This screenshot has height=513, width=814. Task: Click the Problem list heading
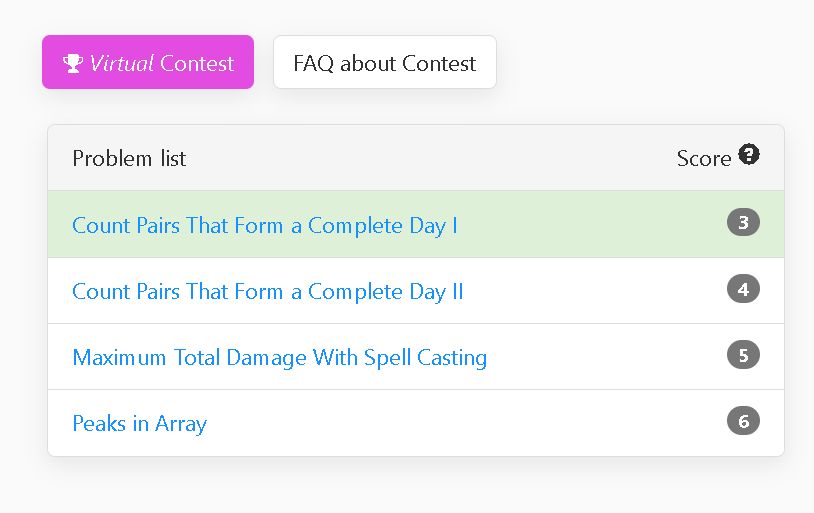[x=129, y=158]
